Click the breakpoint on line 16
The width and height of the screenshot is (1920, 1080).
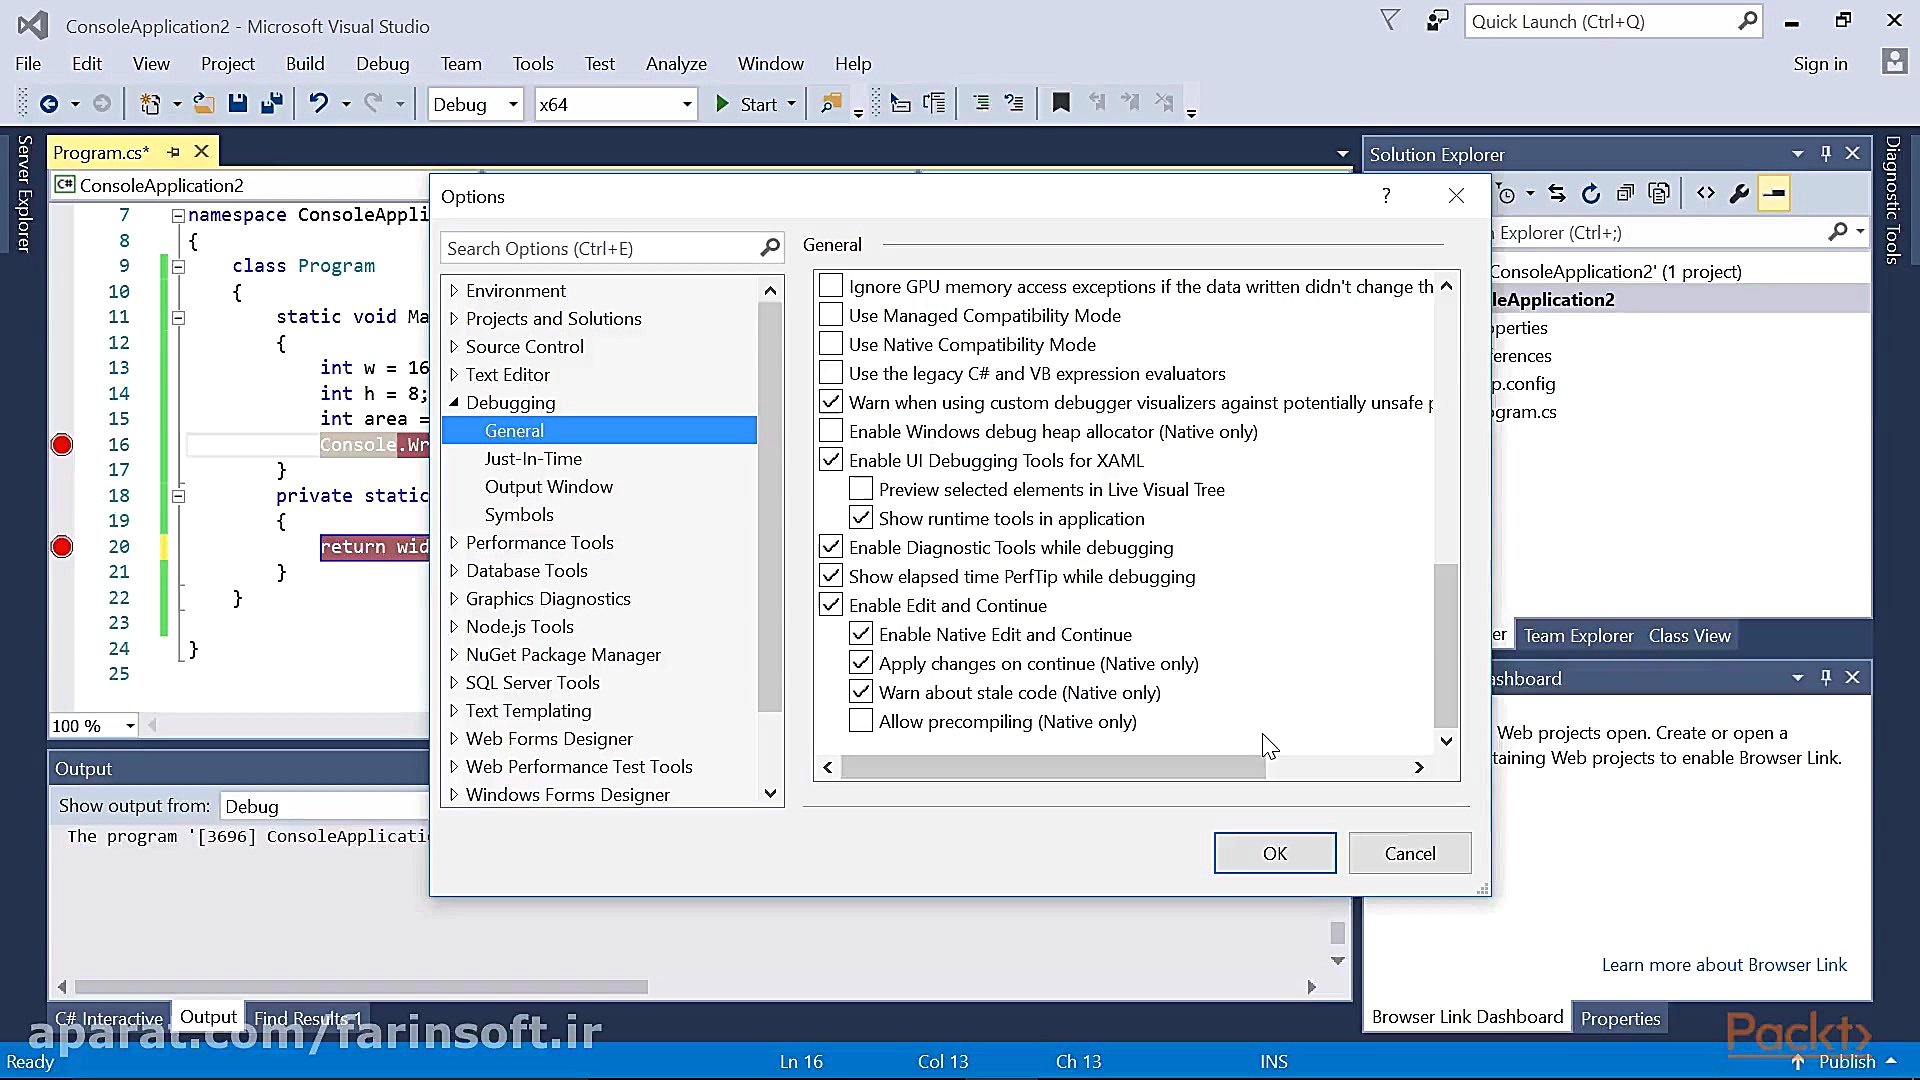[62, 445]
